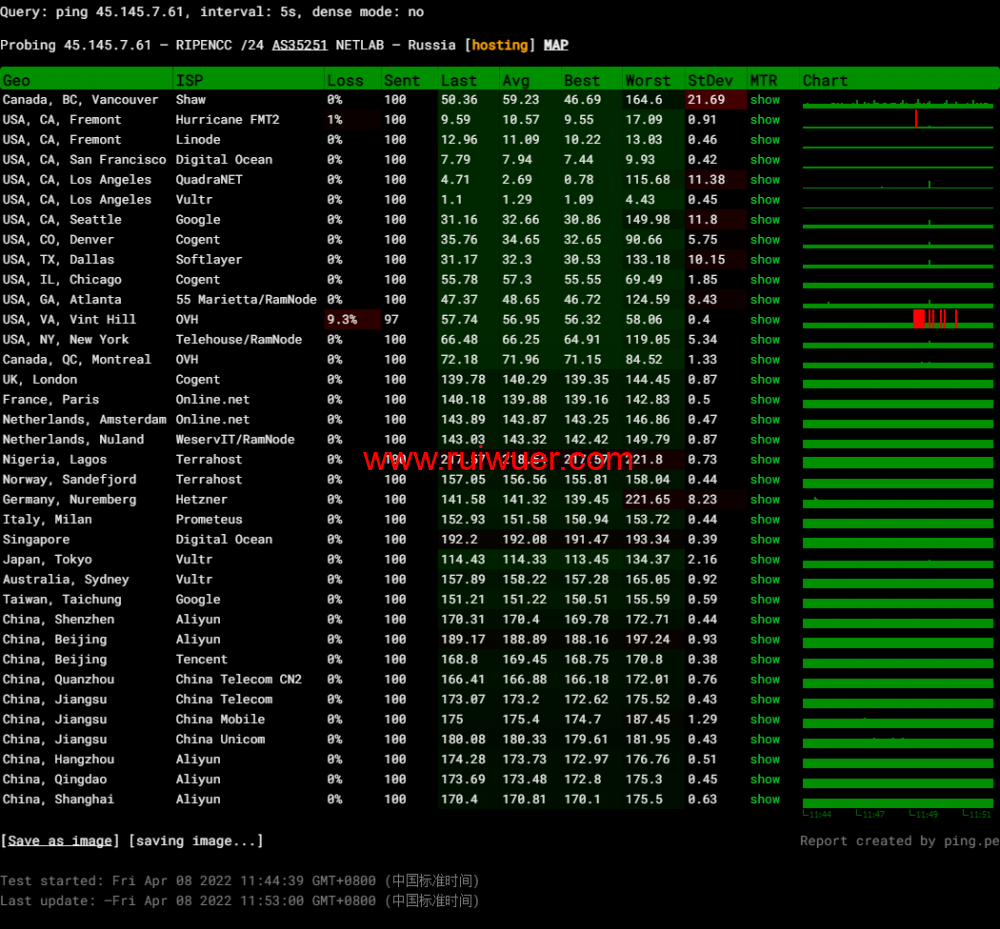This screenshot has width=1000, height=929.
Task: Show MTR for Vint Hill OVH row
Action: click(765, 320)
